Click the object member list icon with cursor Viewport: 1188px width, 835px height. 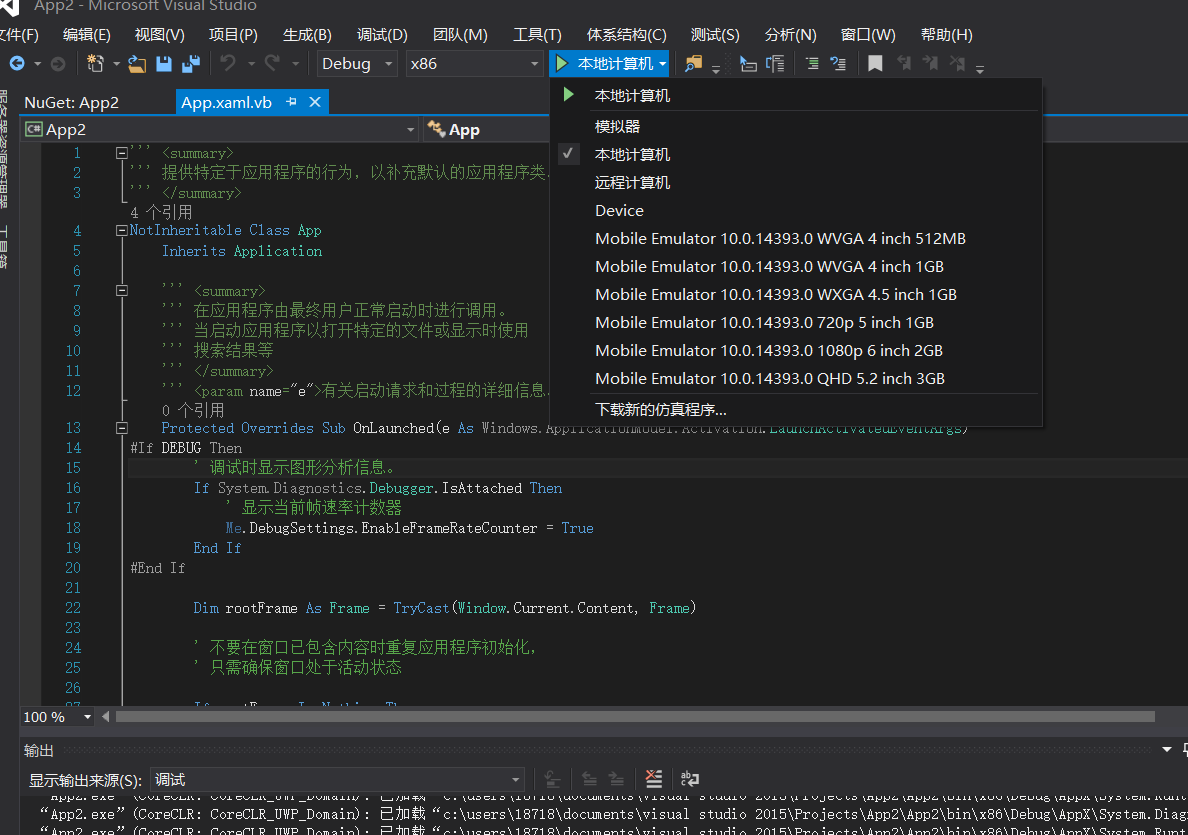[x=748, y=64]
